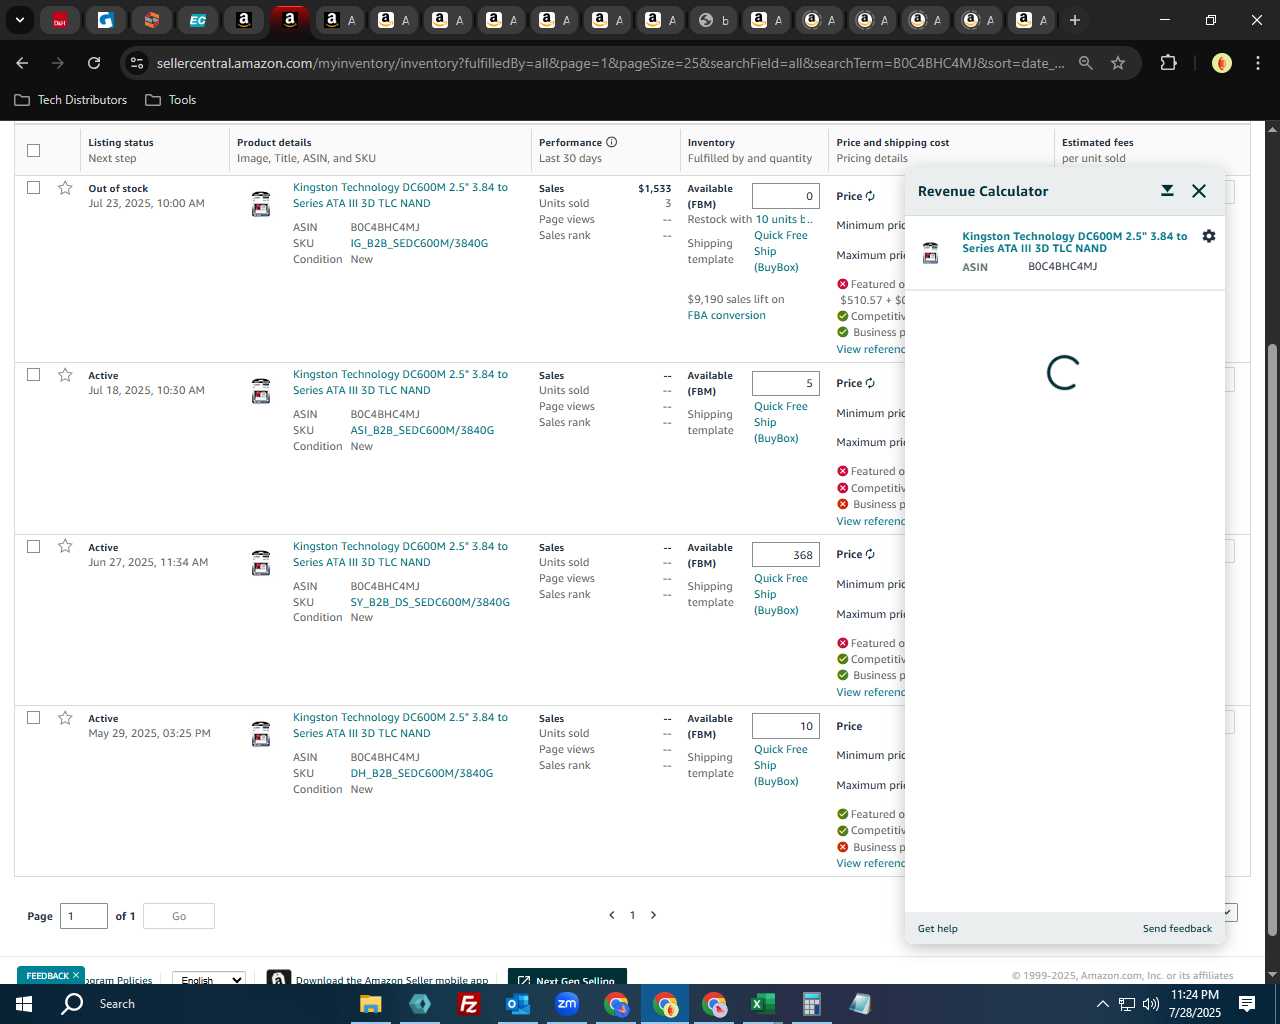This screenshot has width=1280, height=1024.
Task: Star the SY_B2B_DS_SEDC600M/3840G listing
Action: [65, 546]
